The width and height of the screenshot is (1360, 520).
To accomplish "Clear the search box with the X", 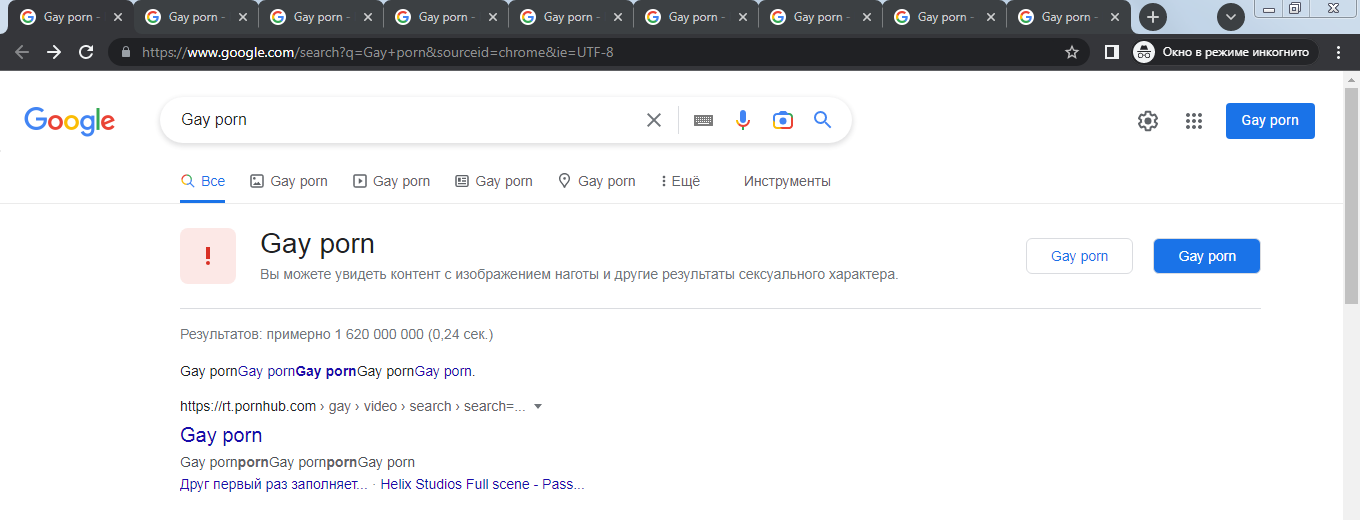I will coord(654,120).
